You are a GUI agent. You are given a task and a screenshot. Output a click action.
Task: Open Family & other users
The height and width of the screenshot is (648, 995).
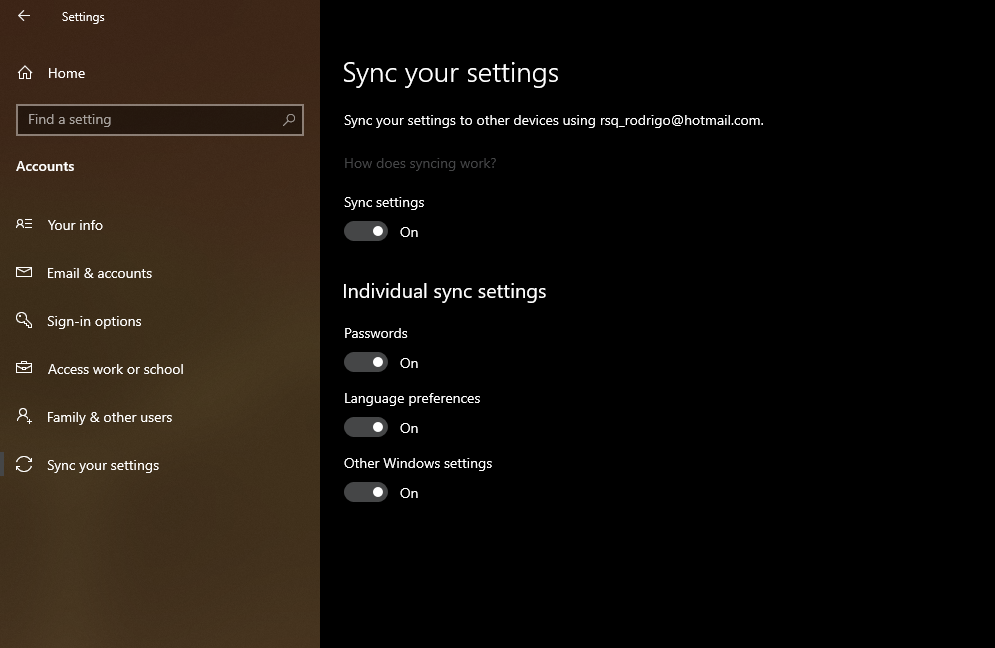point(160,417)
